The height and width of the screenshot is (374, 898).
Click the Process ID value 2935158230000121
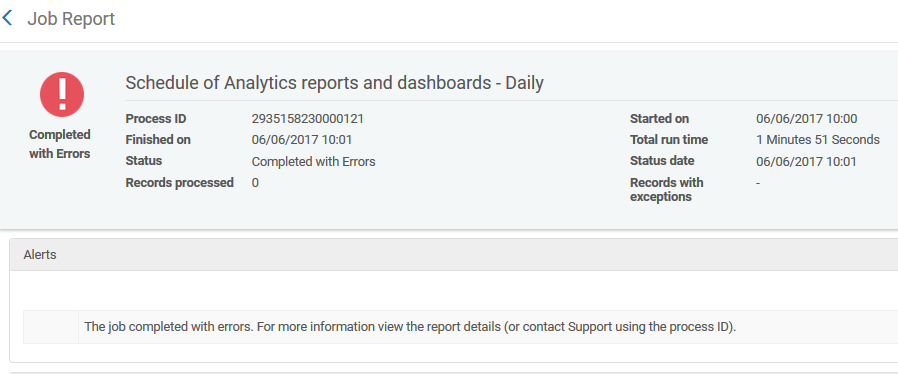(308, 119)
